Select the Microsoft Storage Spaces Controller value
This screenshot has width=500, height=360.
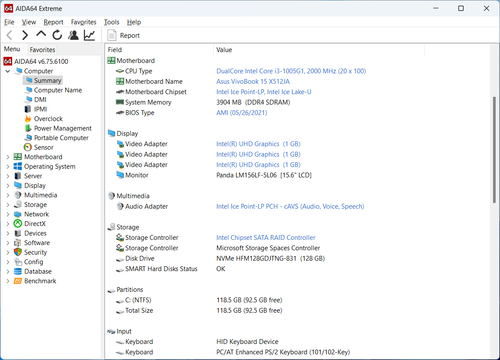(x=268, y=248)
